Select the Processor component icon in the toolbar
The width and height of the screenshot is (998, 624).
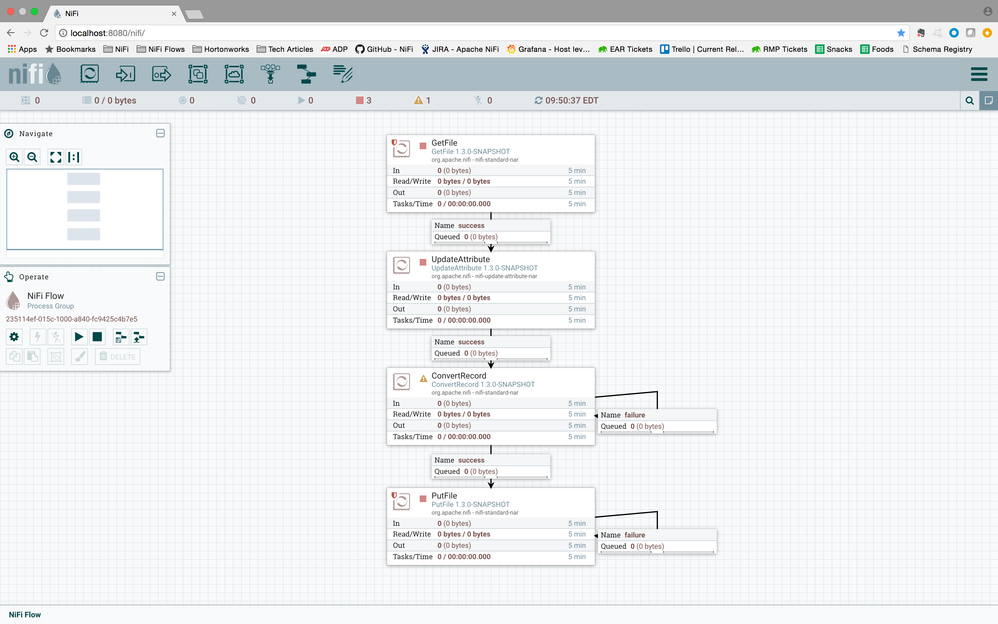[90, 74]
